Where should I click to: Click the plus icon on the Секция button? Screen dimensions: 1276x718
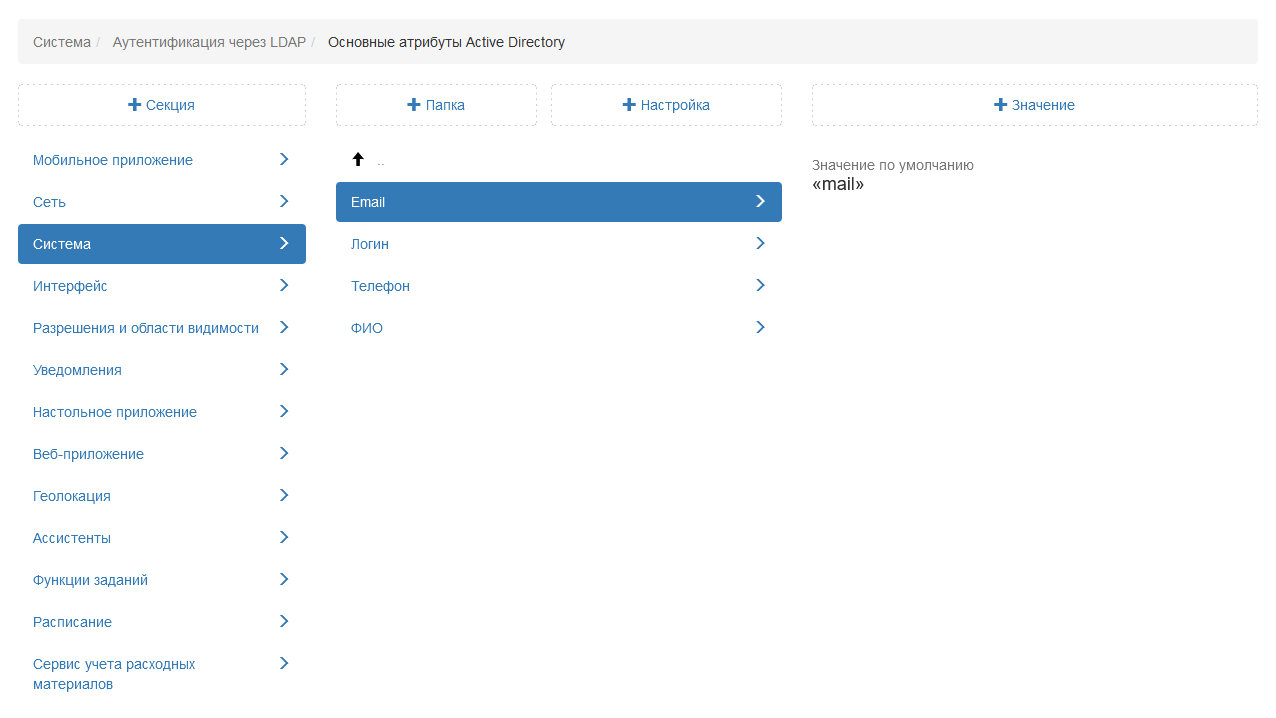135,105
